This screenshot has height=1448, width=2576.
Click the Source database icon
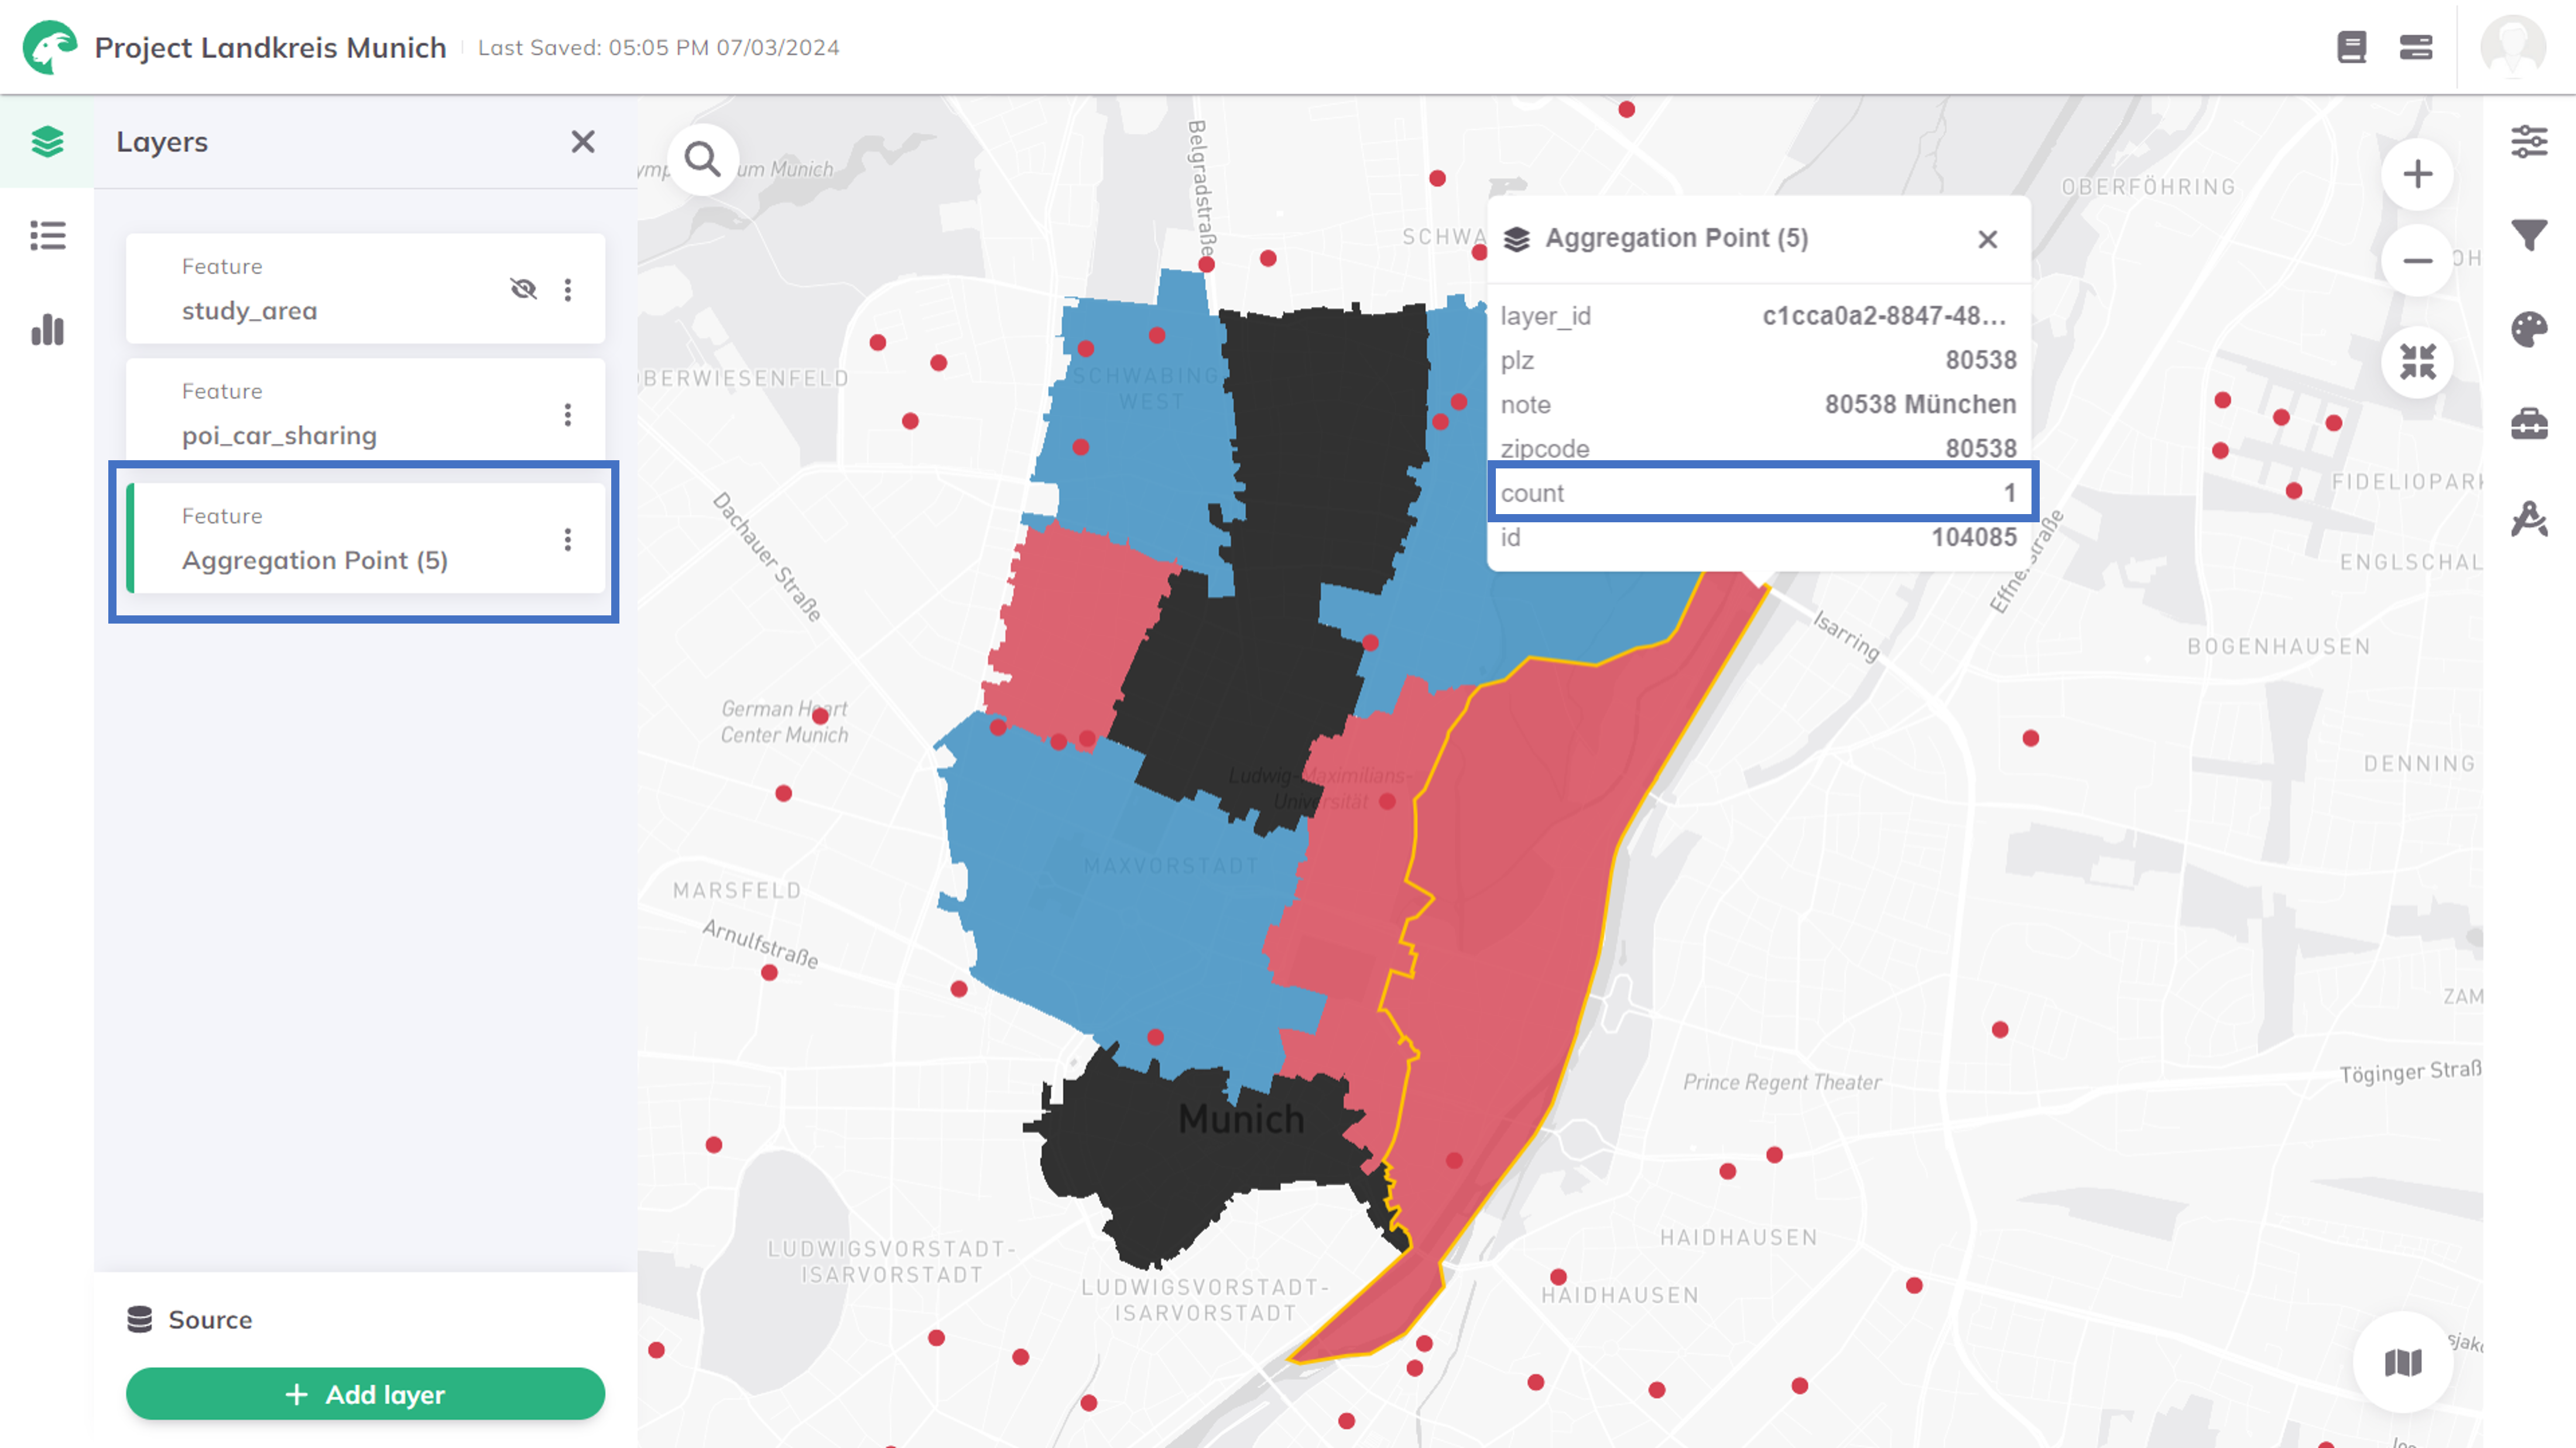tap(139, 1320)
